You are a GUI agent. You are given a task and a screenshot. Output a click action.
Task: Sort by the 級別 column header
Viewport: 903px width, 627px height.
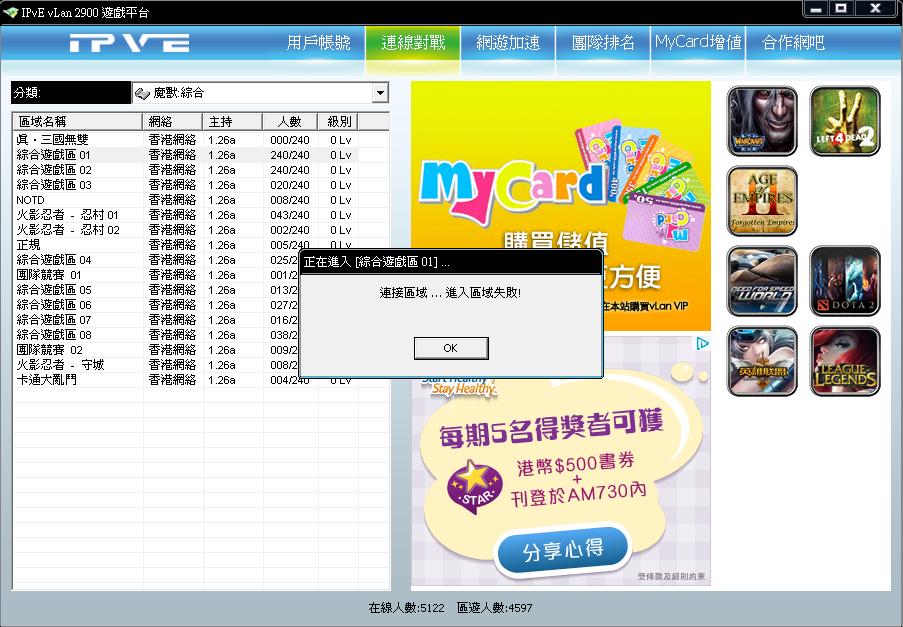point(339,121)
